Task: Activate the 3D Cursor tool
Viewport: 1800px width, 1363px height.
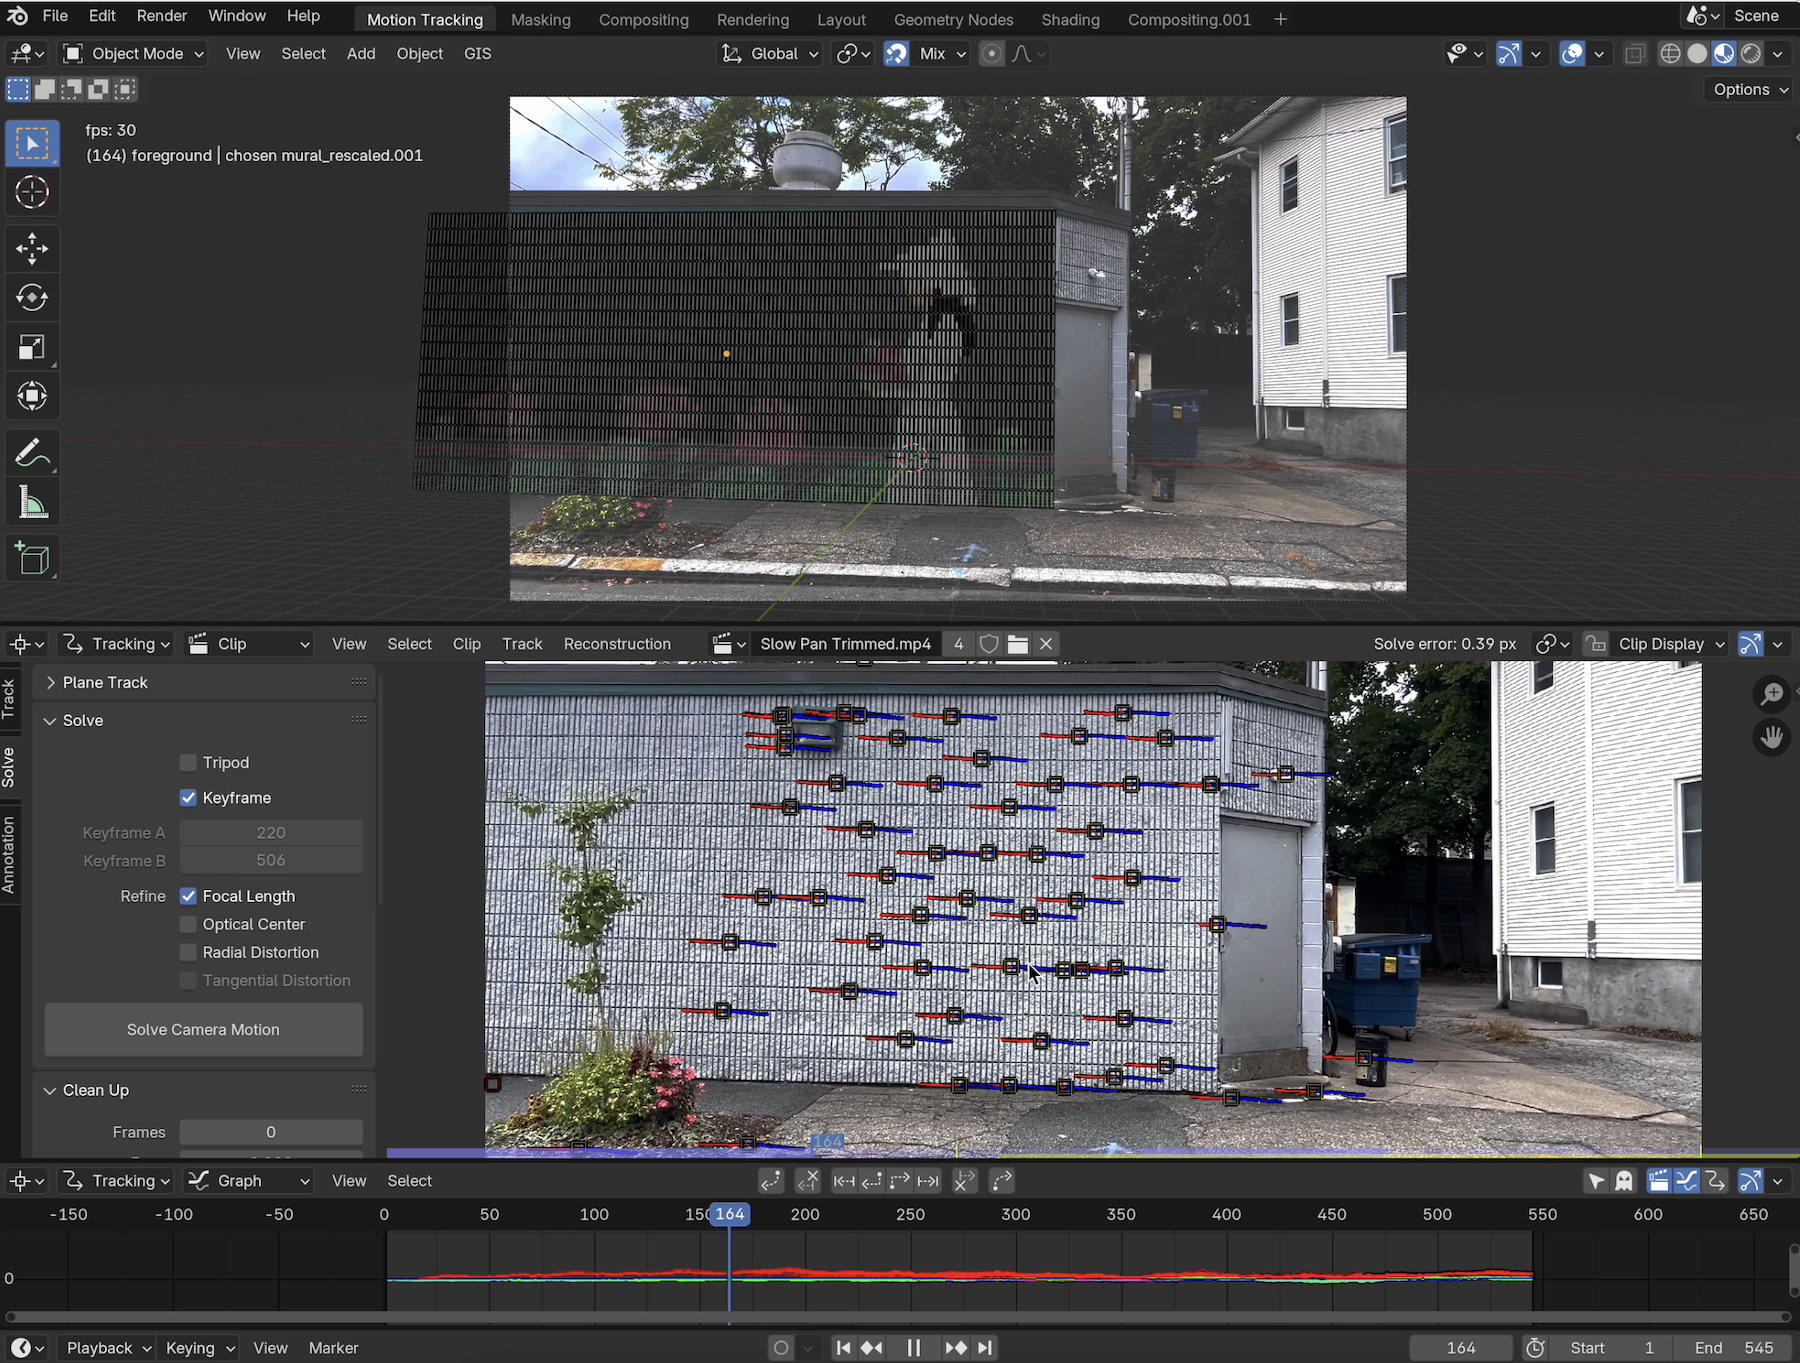Action: click(x=32, y=192)
